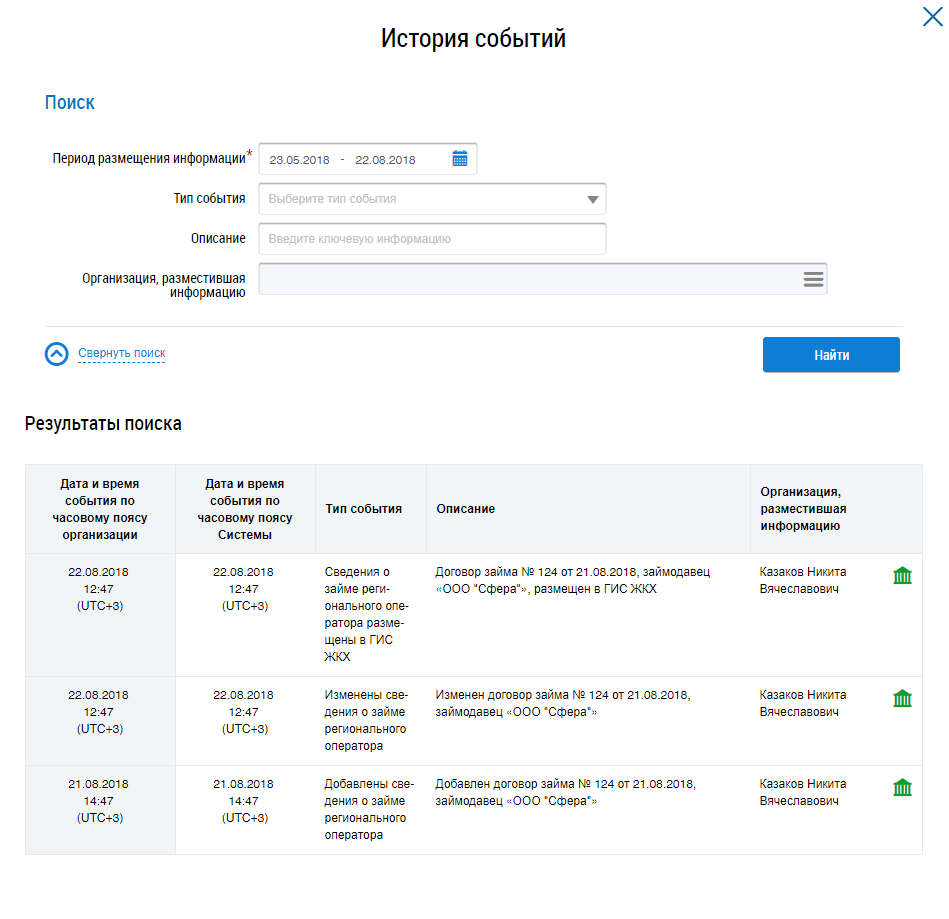Click bank icon in first result row
Screen dimensions: 949x919
[x=902, y=575]
